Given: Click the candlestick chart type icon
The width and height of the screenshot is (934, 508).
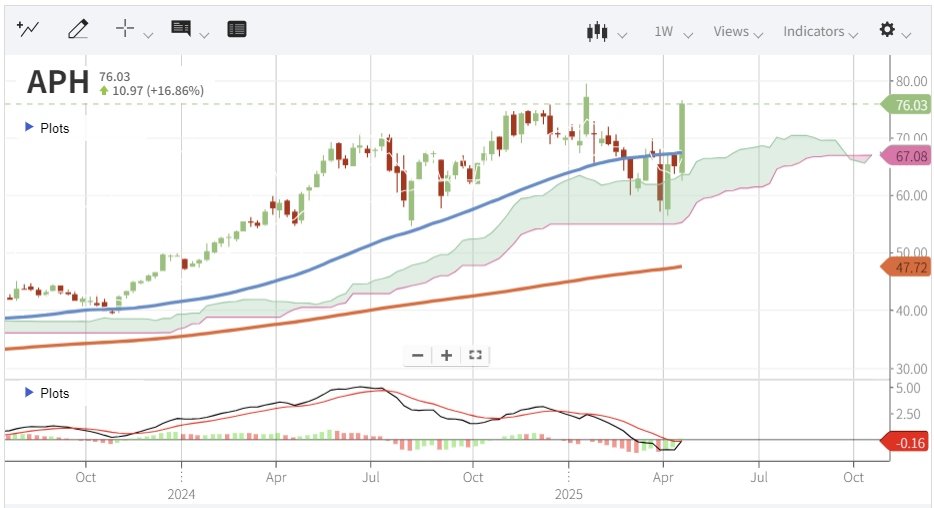Looking at the screenshot, I should 597,32.
